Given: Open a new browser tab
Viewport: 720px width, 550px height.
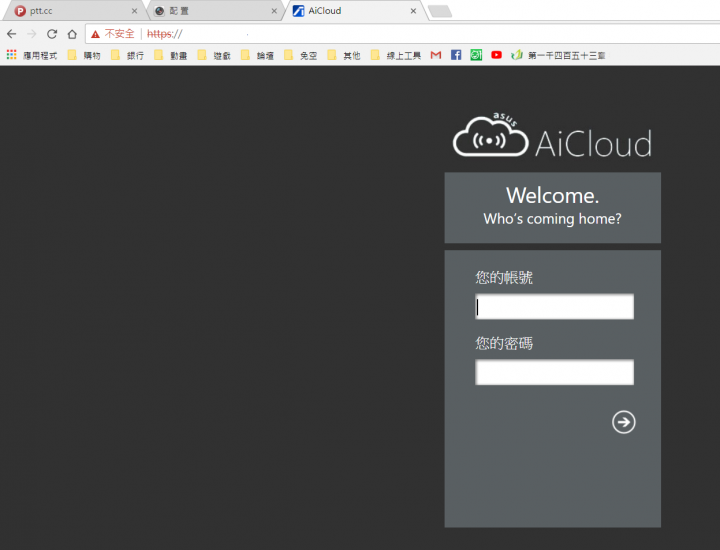Looking at the screenshot, I should (440, 11).
